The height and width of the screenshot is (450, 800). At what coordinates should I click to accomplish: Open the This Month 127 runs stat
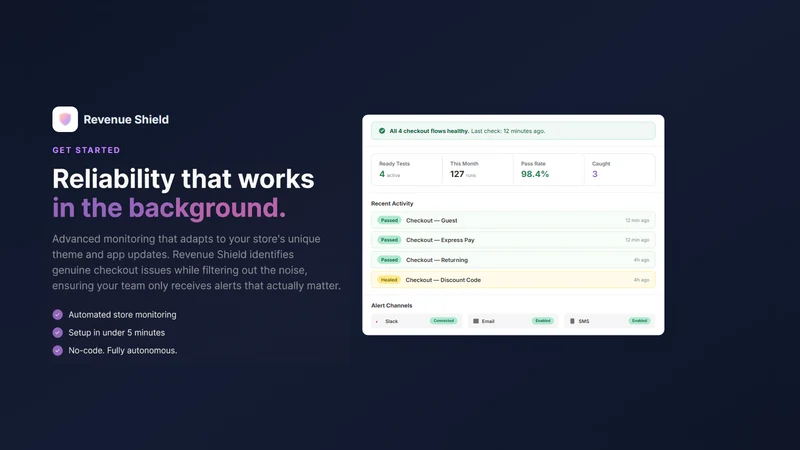tap(478, 169)
